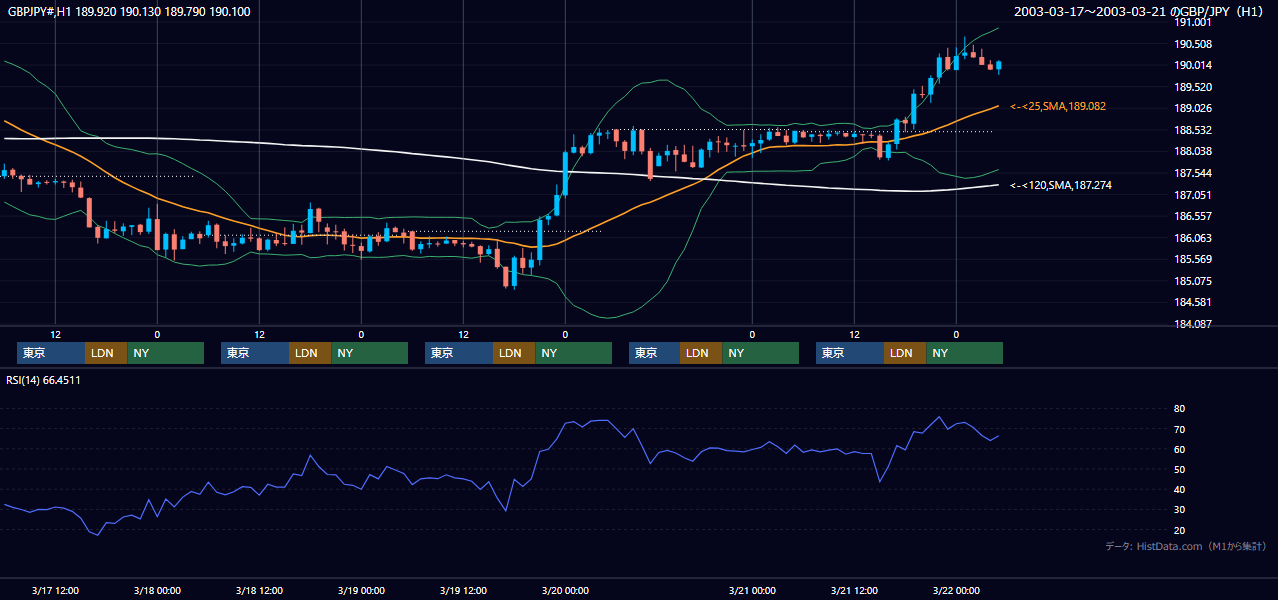Viewport: 1278px width, 600px height.
Task: Click the 184.087 price axis label
Action: click(1193, 324)
